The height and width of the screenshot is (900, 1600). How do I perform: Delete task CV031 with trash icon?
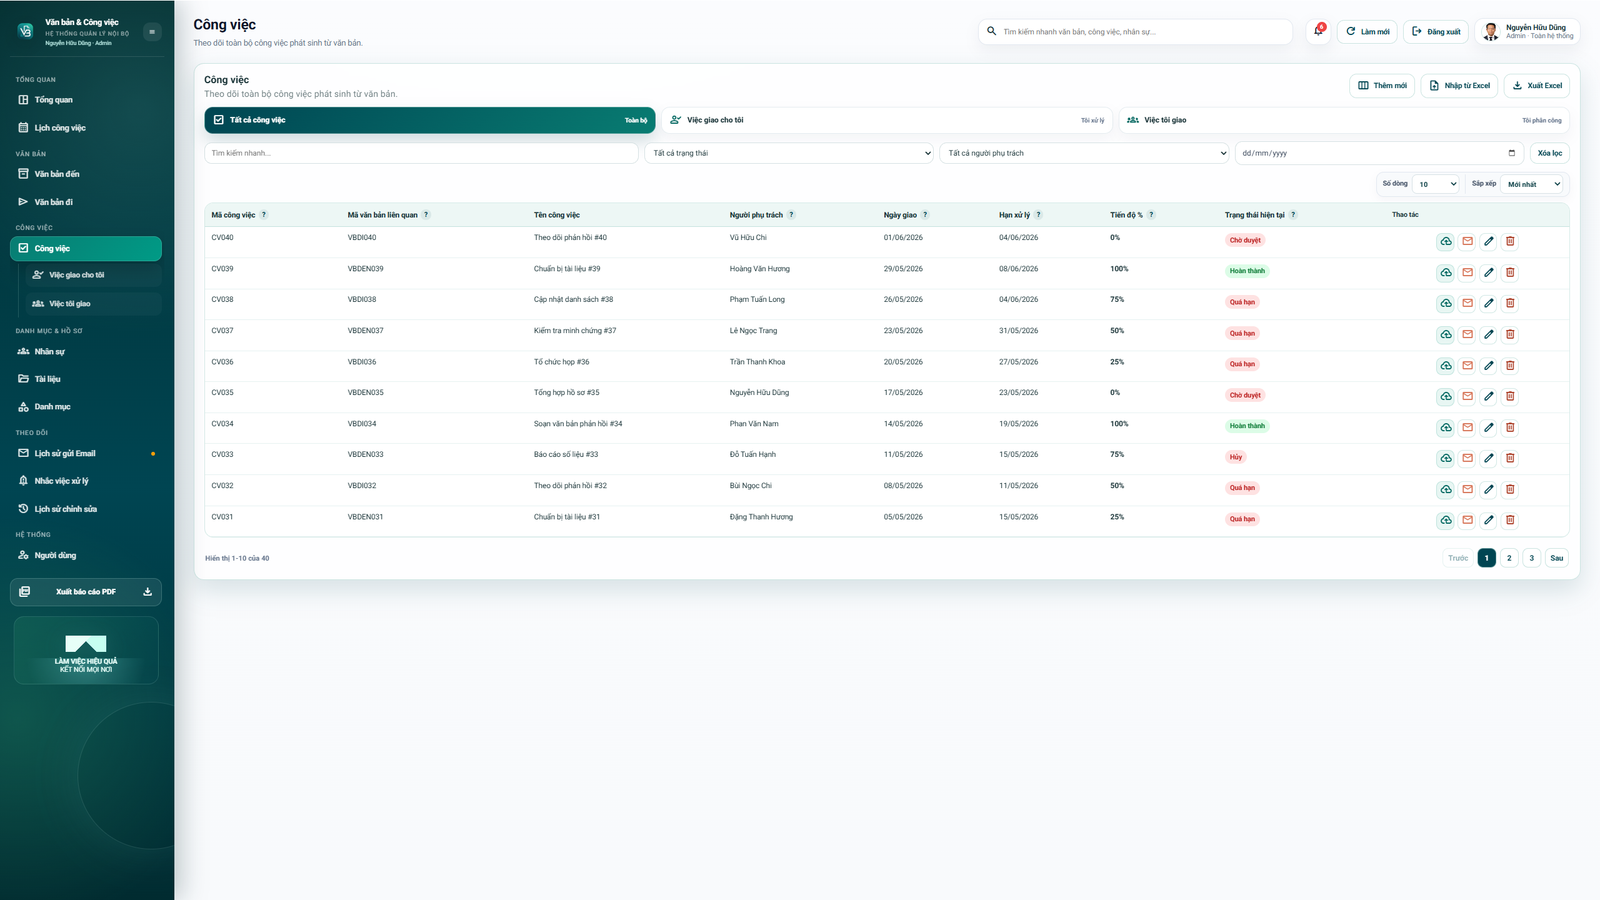tap(1510, 520)
